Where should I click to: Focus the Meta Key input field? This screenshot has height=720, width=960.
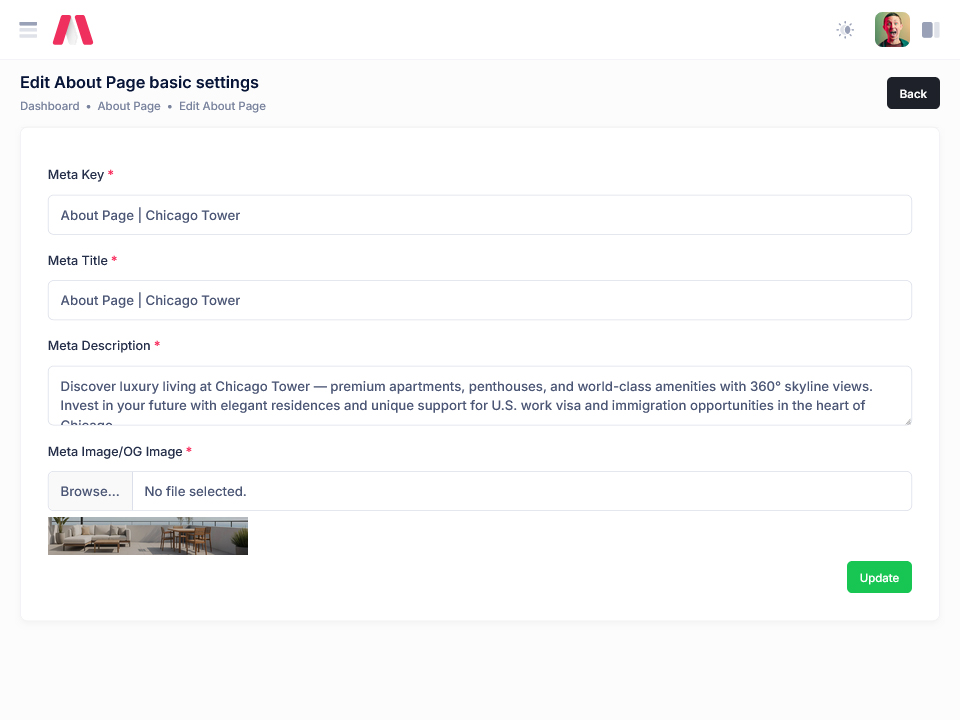pyautogui.click(x=480, y=215)
